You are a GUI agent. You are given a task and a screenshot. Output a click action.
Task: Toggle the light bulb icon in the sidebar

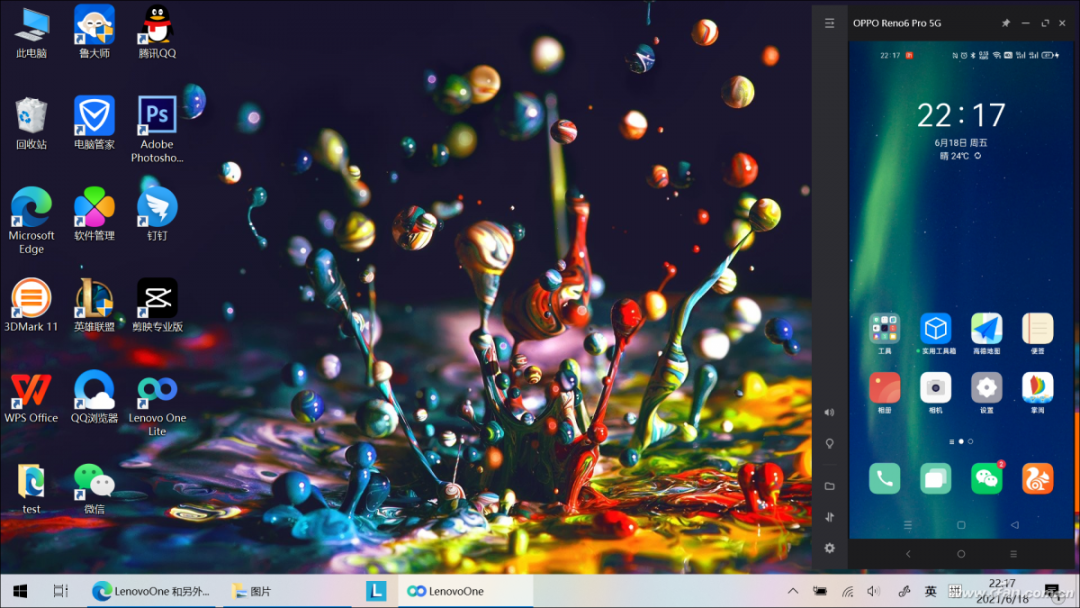(x=829, y=444)
